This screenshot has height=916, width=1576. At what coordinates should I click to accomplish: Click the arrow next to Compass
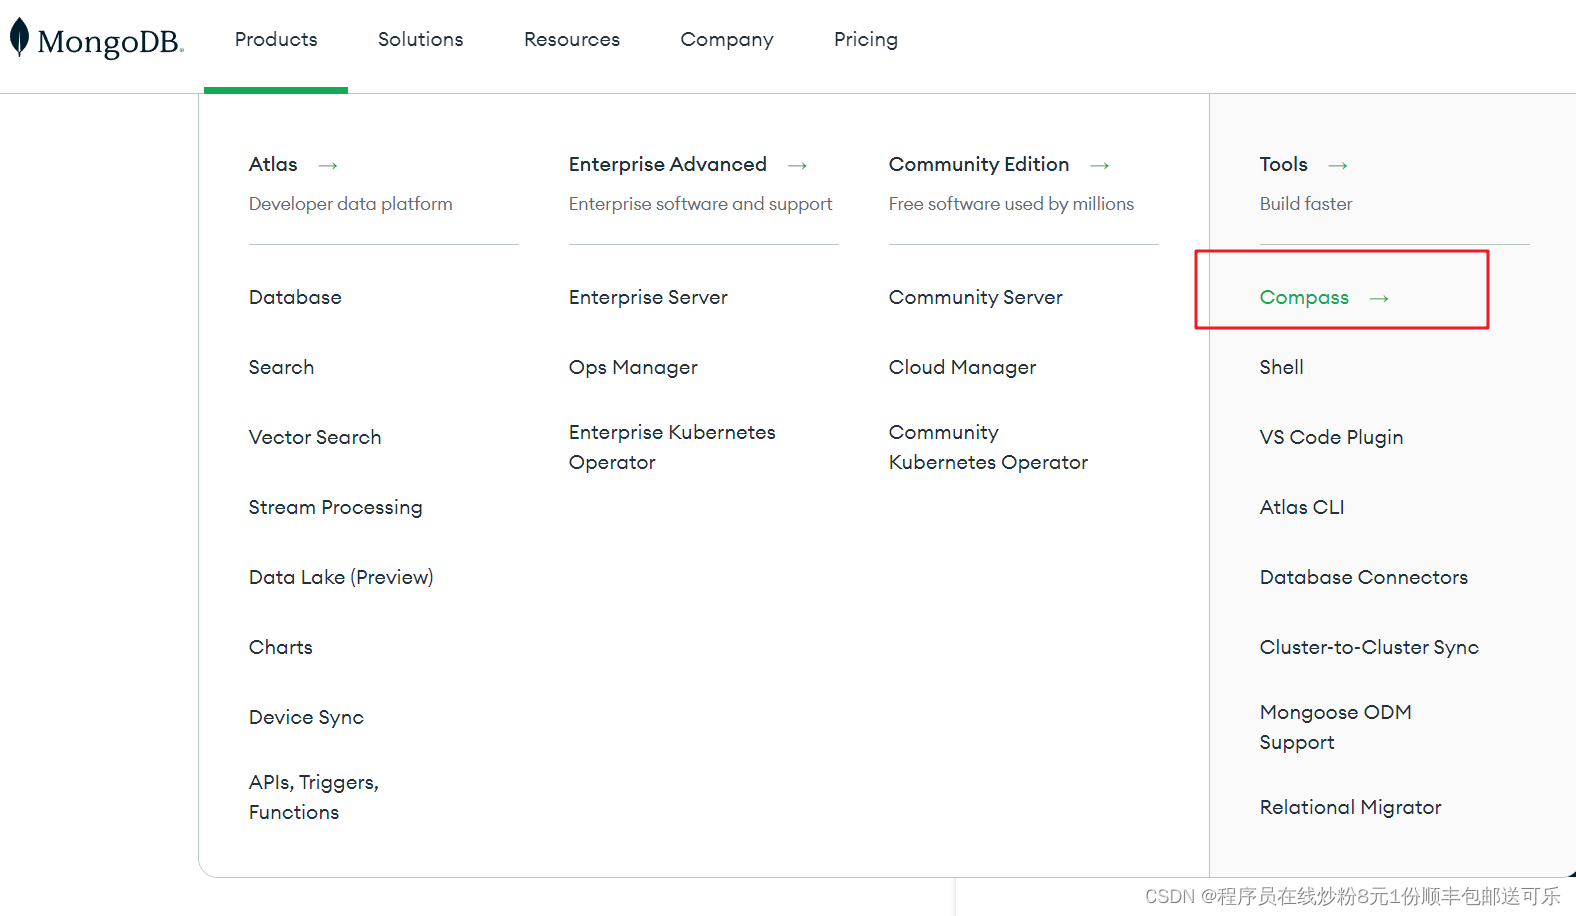click(x=1379, y=299)
